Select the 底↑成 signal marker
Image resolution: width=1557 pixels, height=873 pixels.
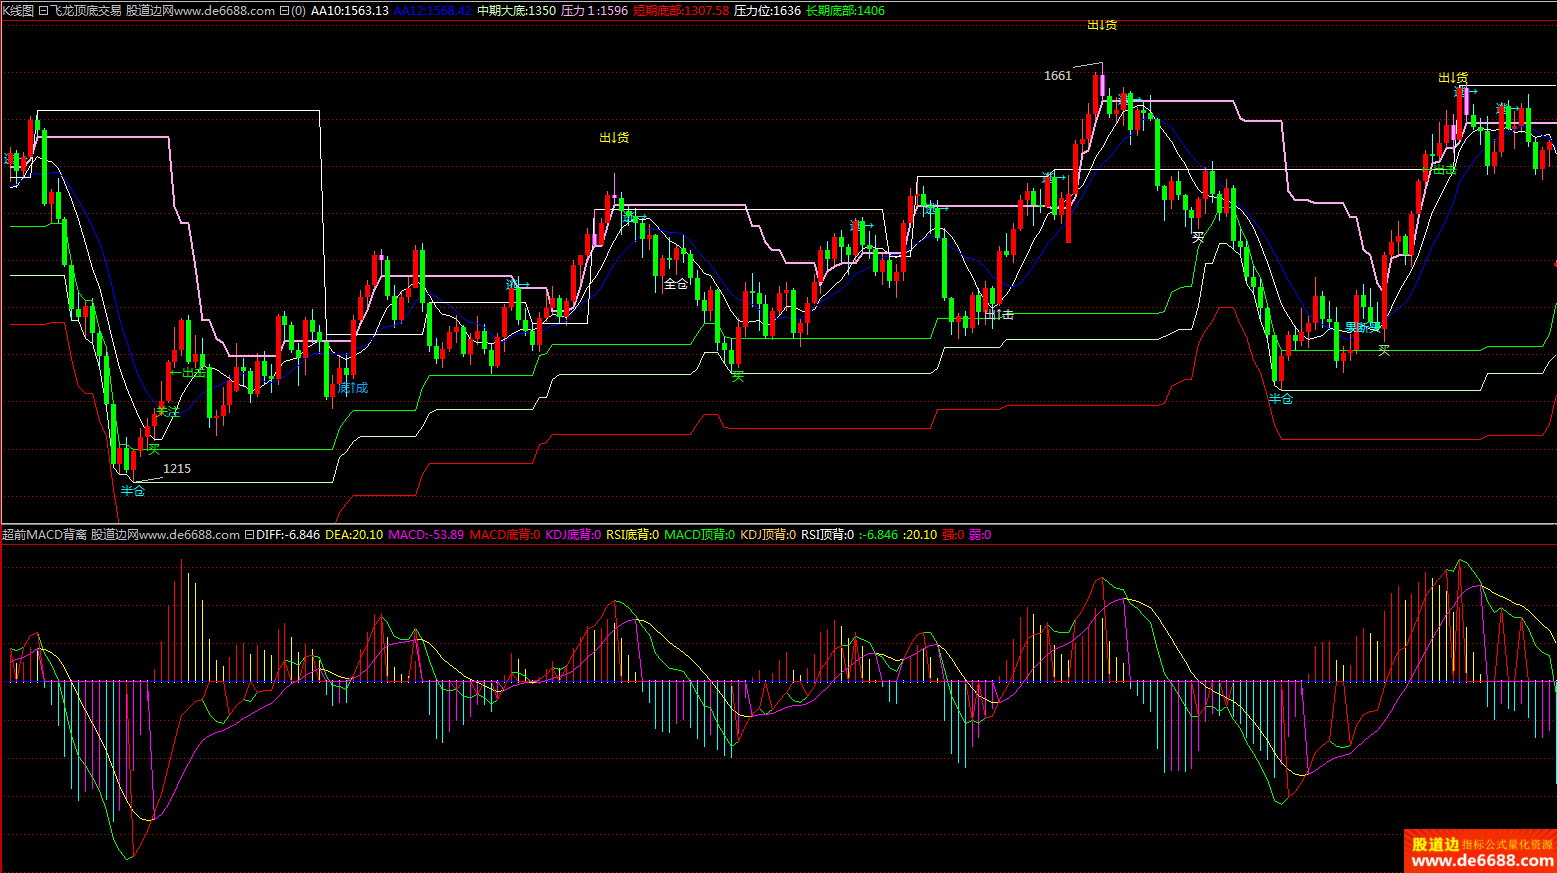353,387
